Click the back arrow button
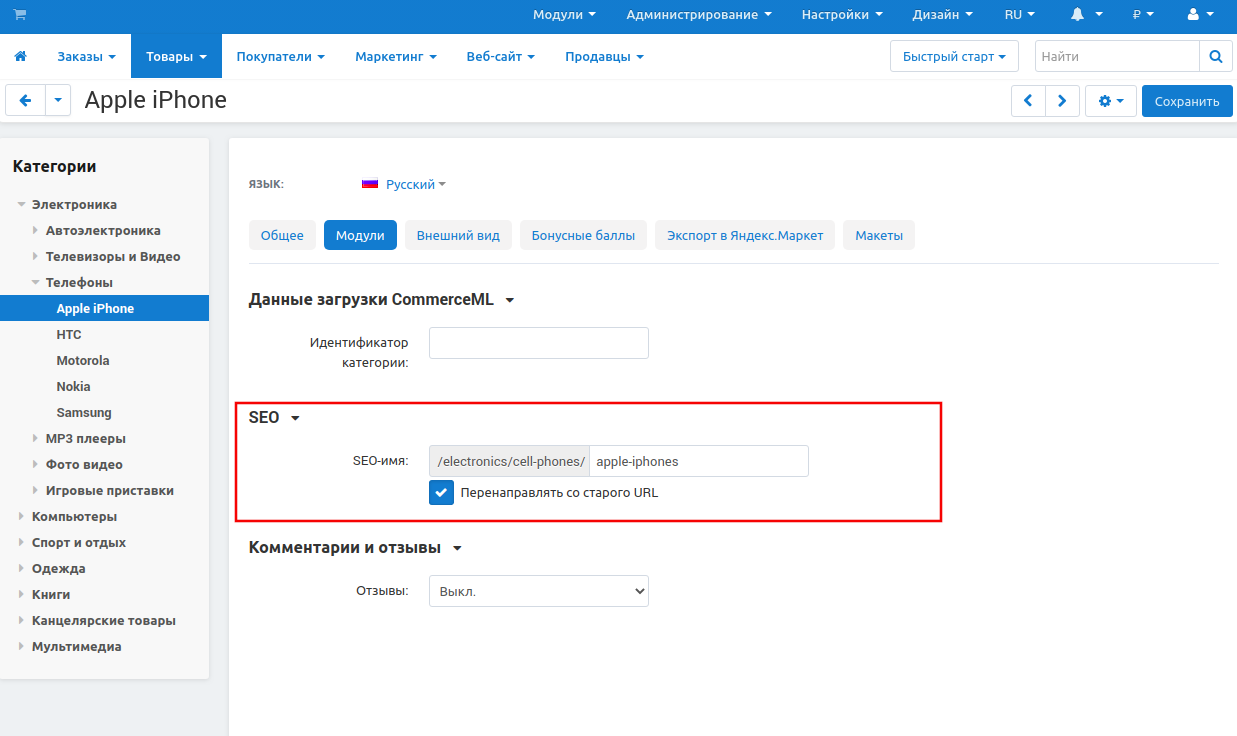 [x=26, y=101]
